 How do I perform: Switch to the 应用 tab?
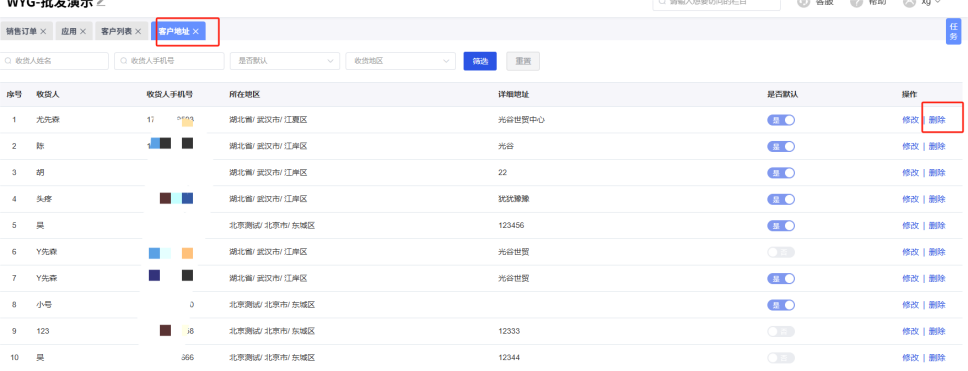(69, 31)
